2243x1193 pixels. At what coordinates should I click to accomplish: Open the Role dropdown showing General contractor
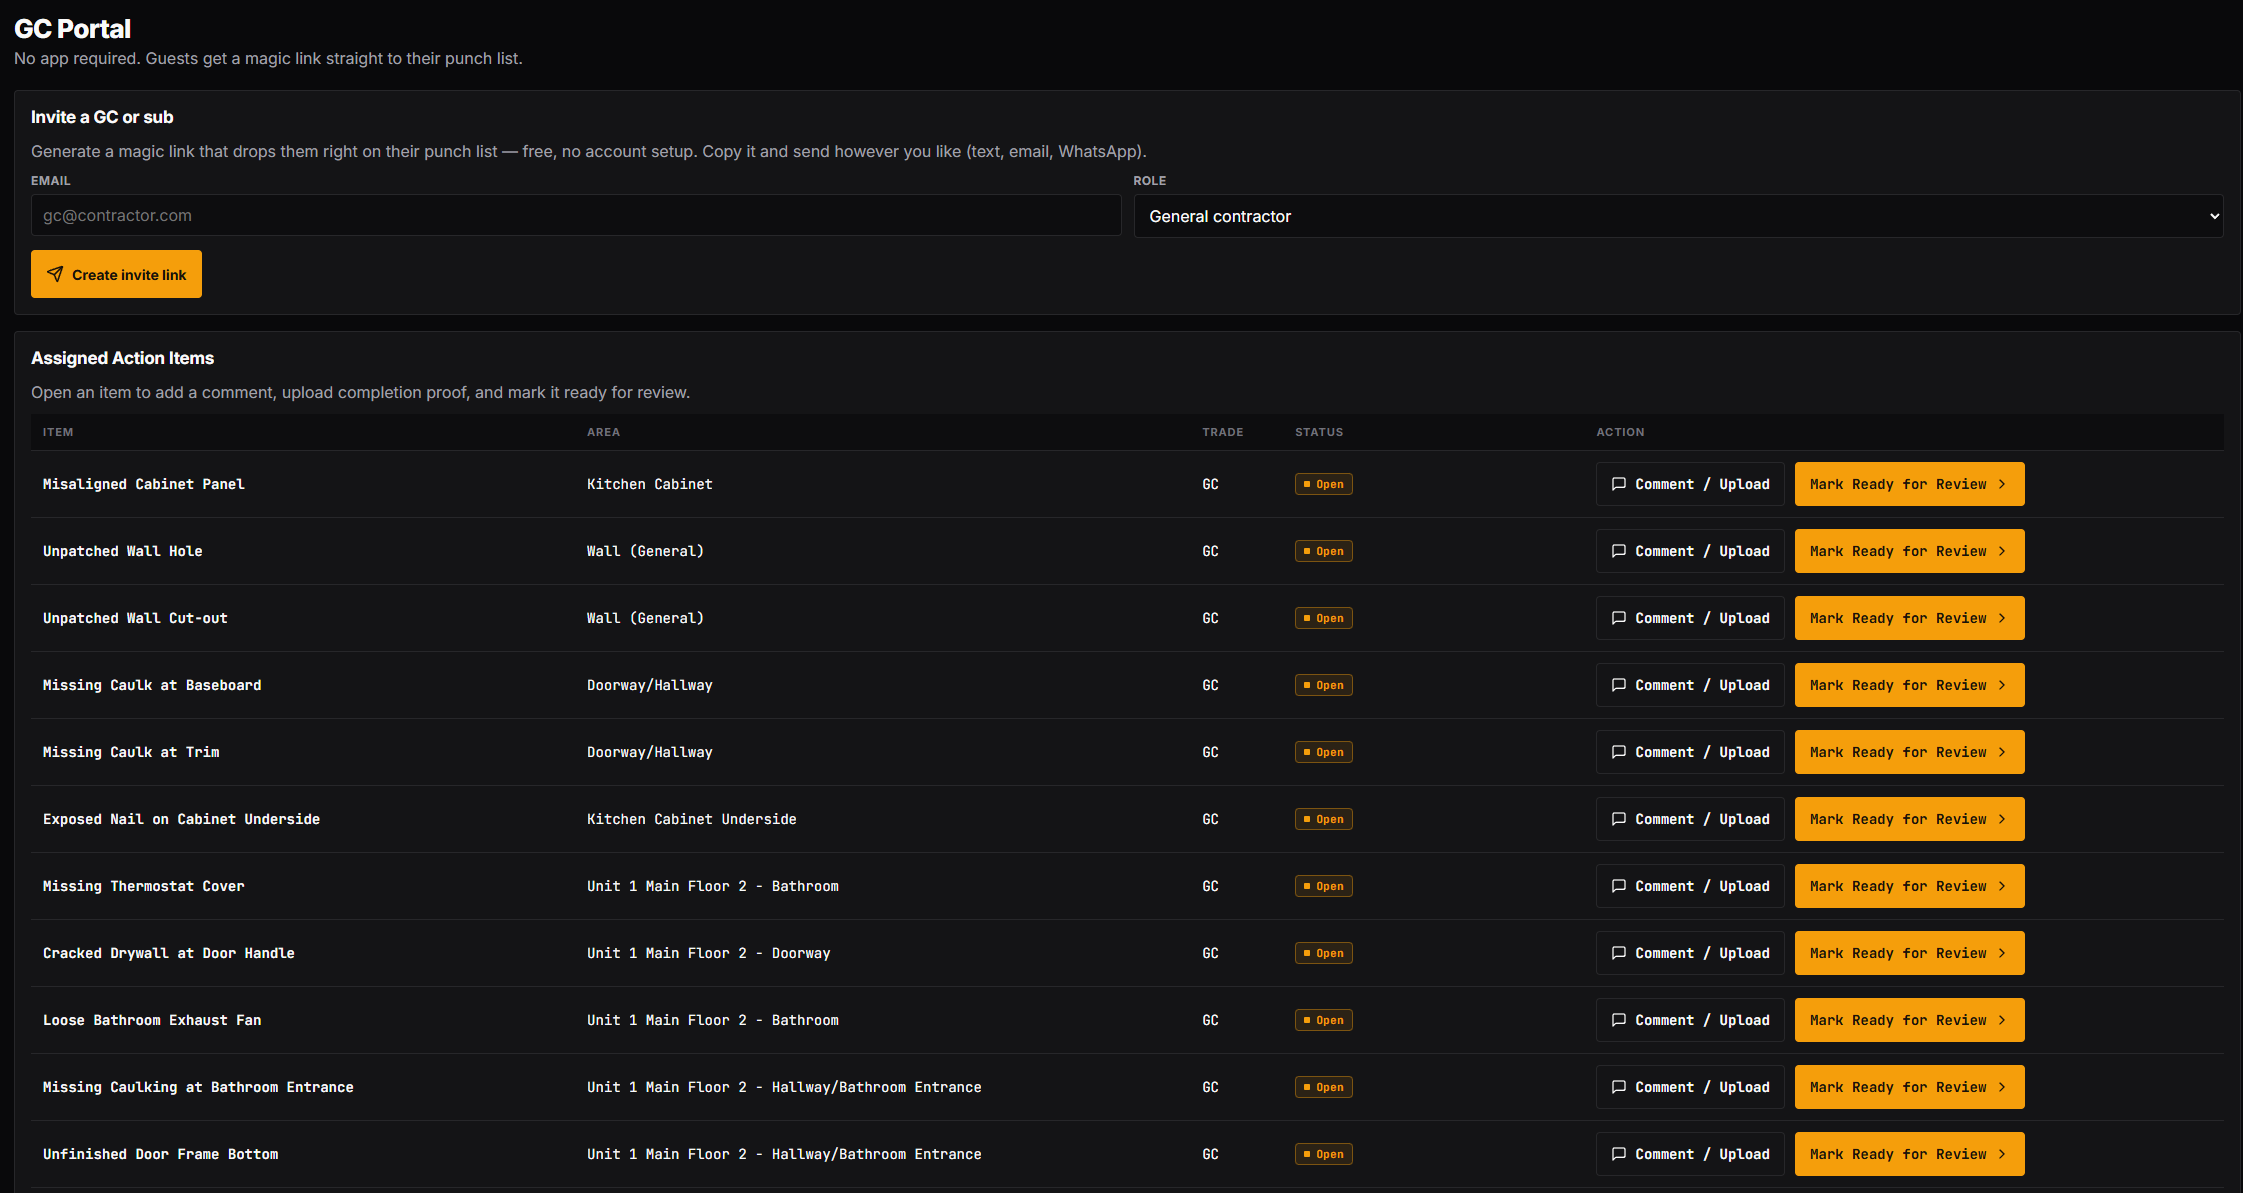coord(1678,216)
